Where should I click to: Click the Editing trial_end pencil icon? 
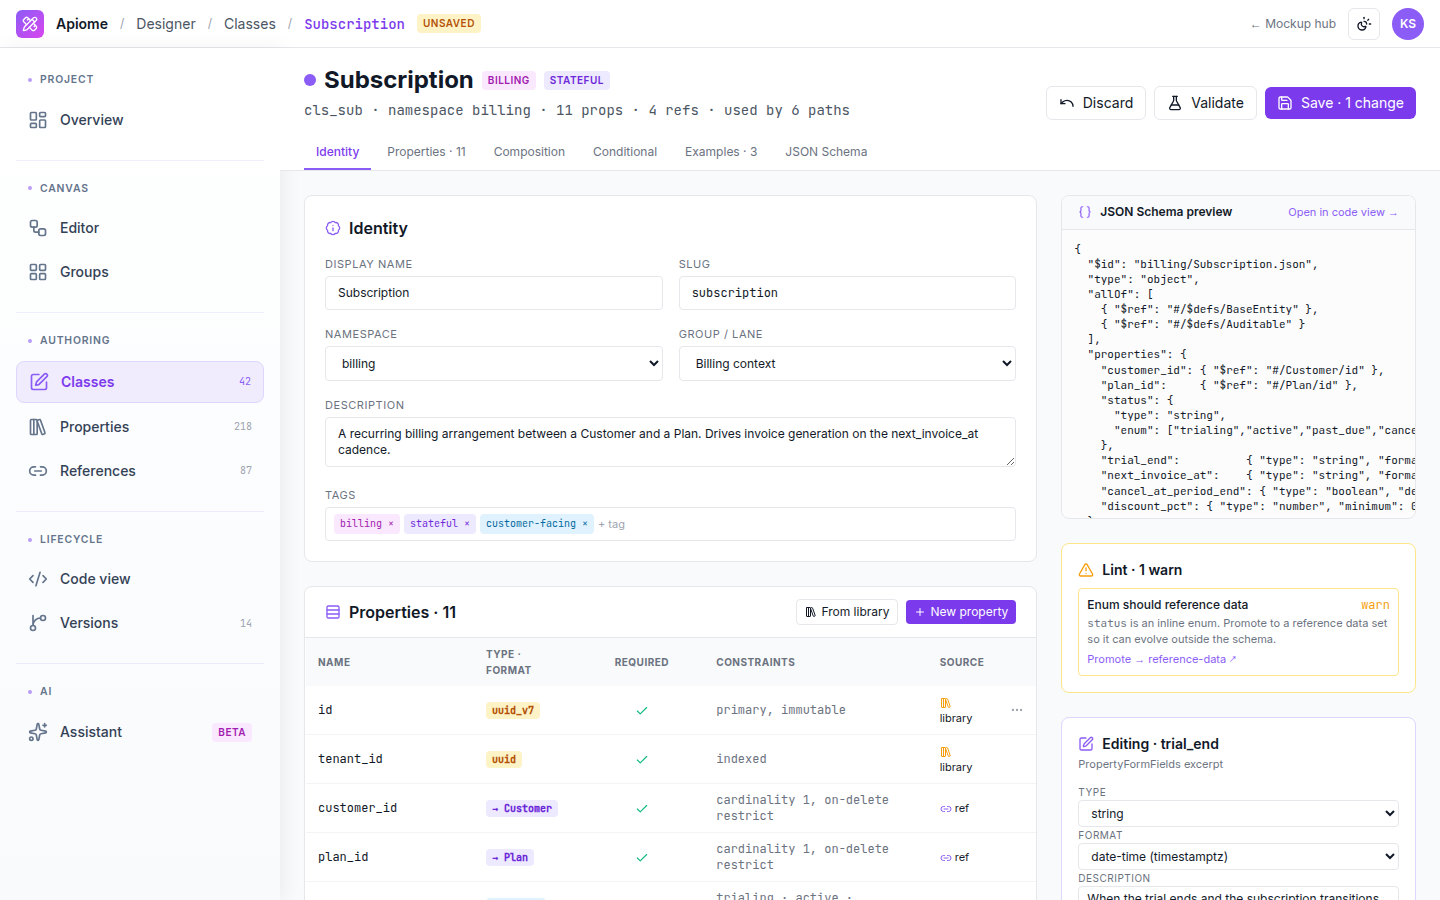[x=1086, y=744]
